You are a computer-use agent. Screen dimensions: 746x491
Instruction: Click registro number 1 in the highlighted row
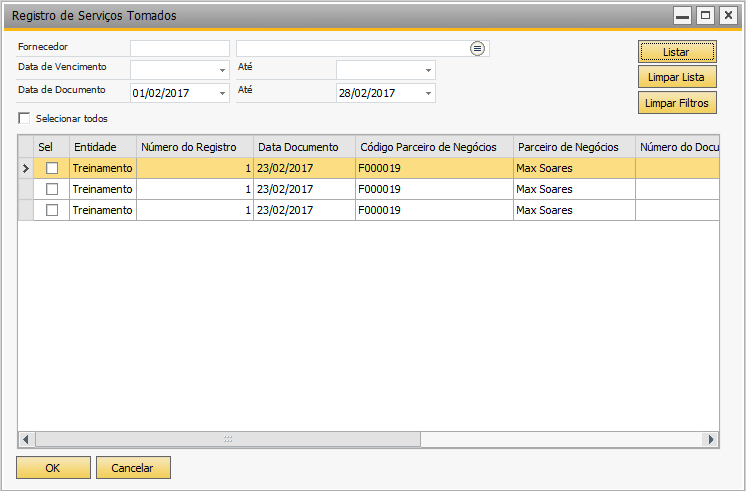(195, 168)
